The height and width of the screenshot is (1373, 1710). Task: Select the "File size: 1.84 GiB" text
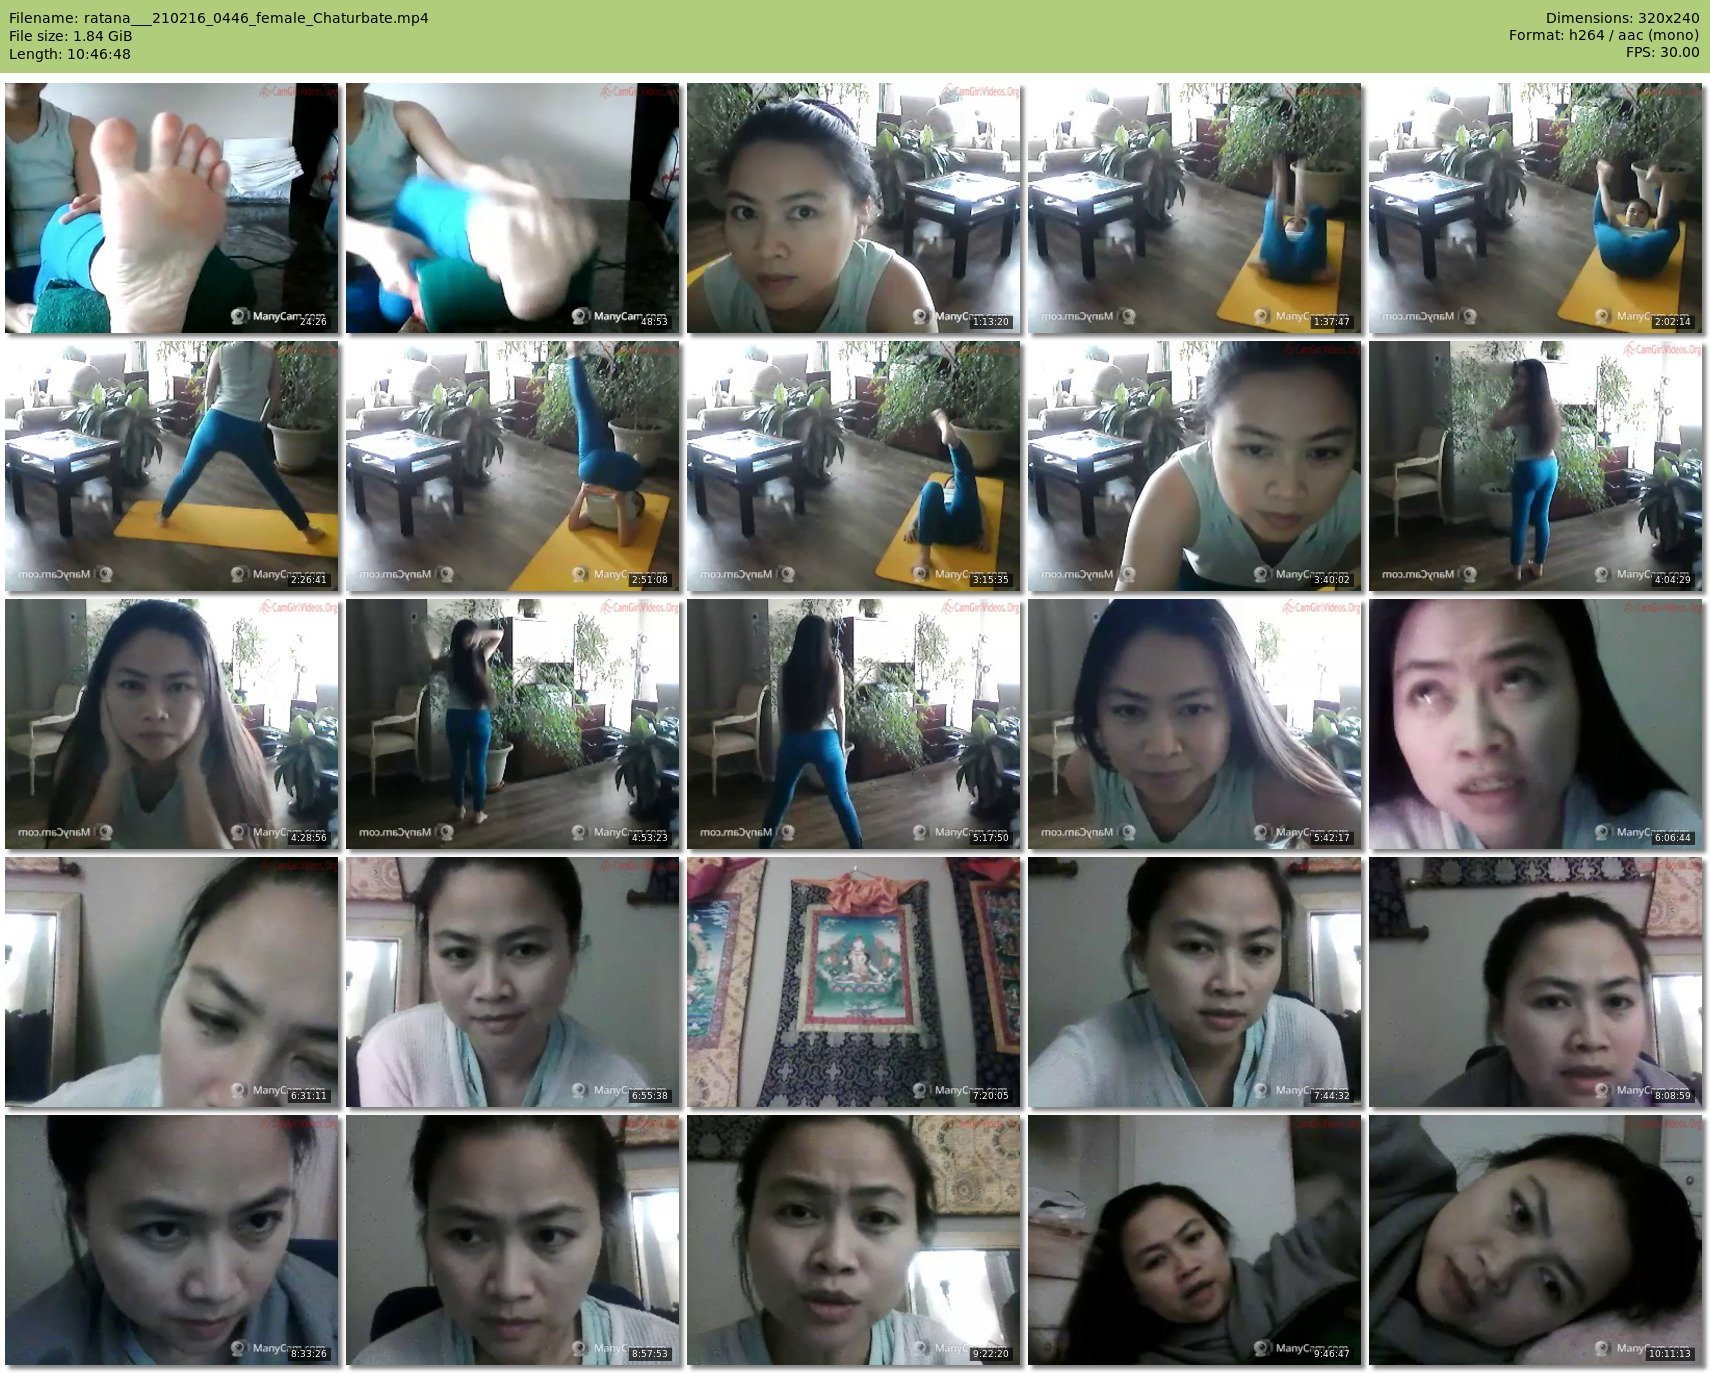coord(71,36)
